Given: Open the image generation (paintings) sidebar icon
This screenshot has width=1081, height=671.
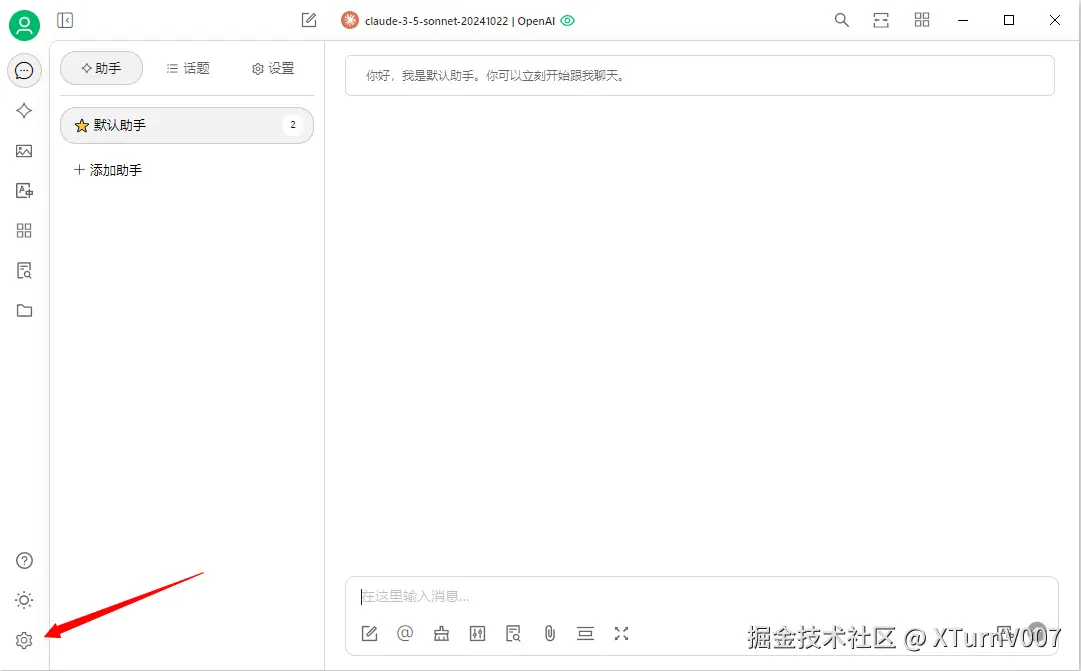Looking at the screenshot, I should coord(24,150).
